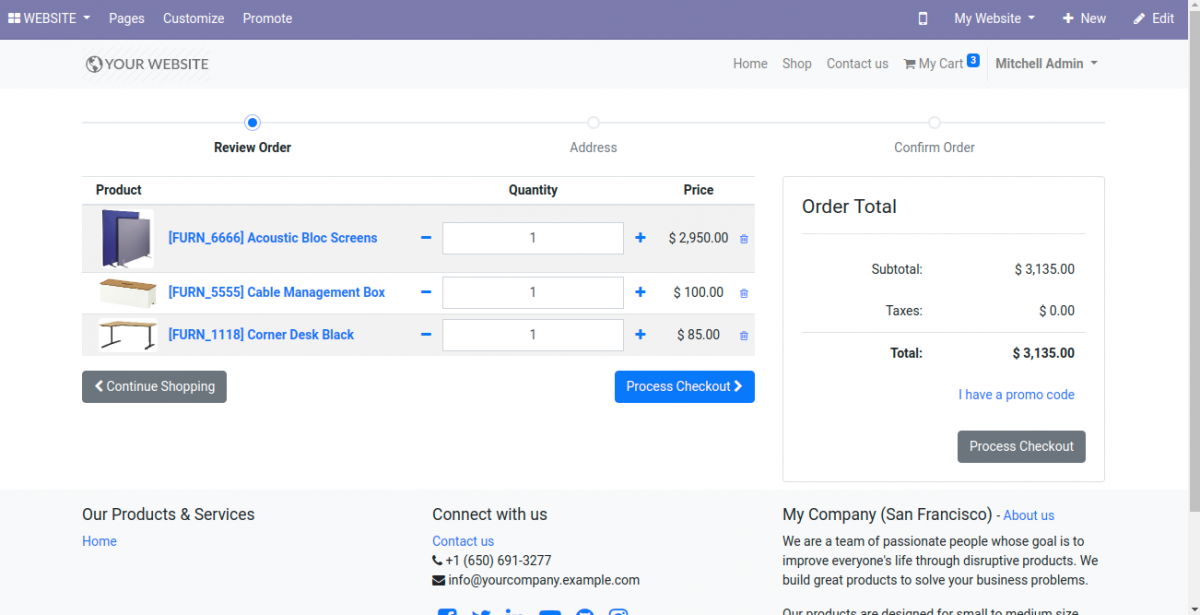Open the WEBSITE app switcher dropdown
This screenshot has width=1200, height=615.
(x=48, y=18)
